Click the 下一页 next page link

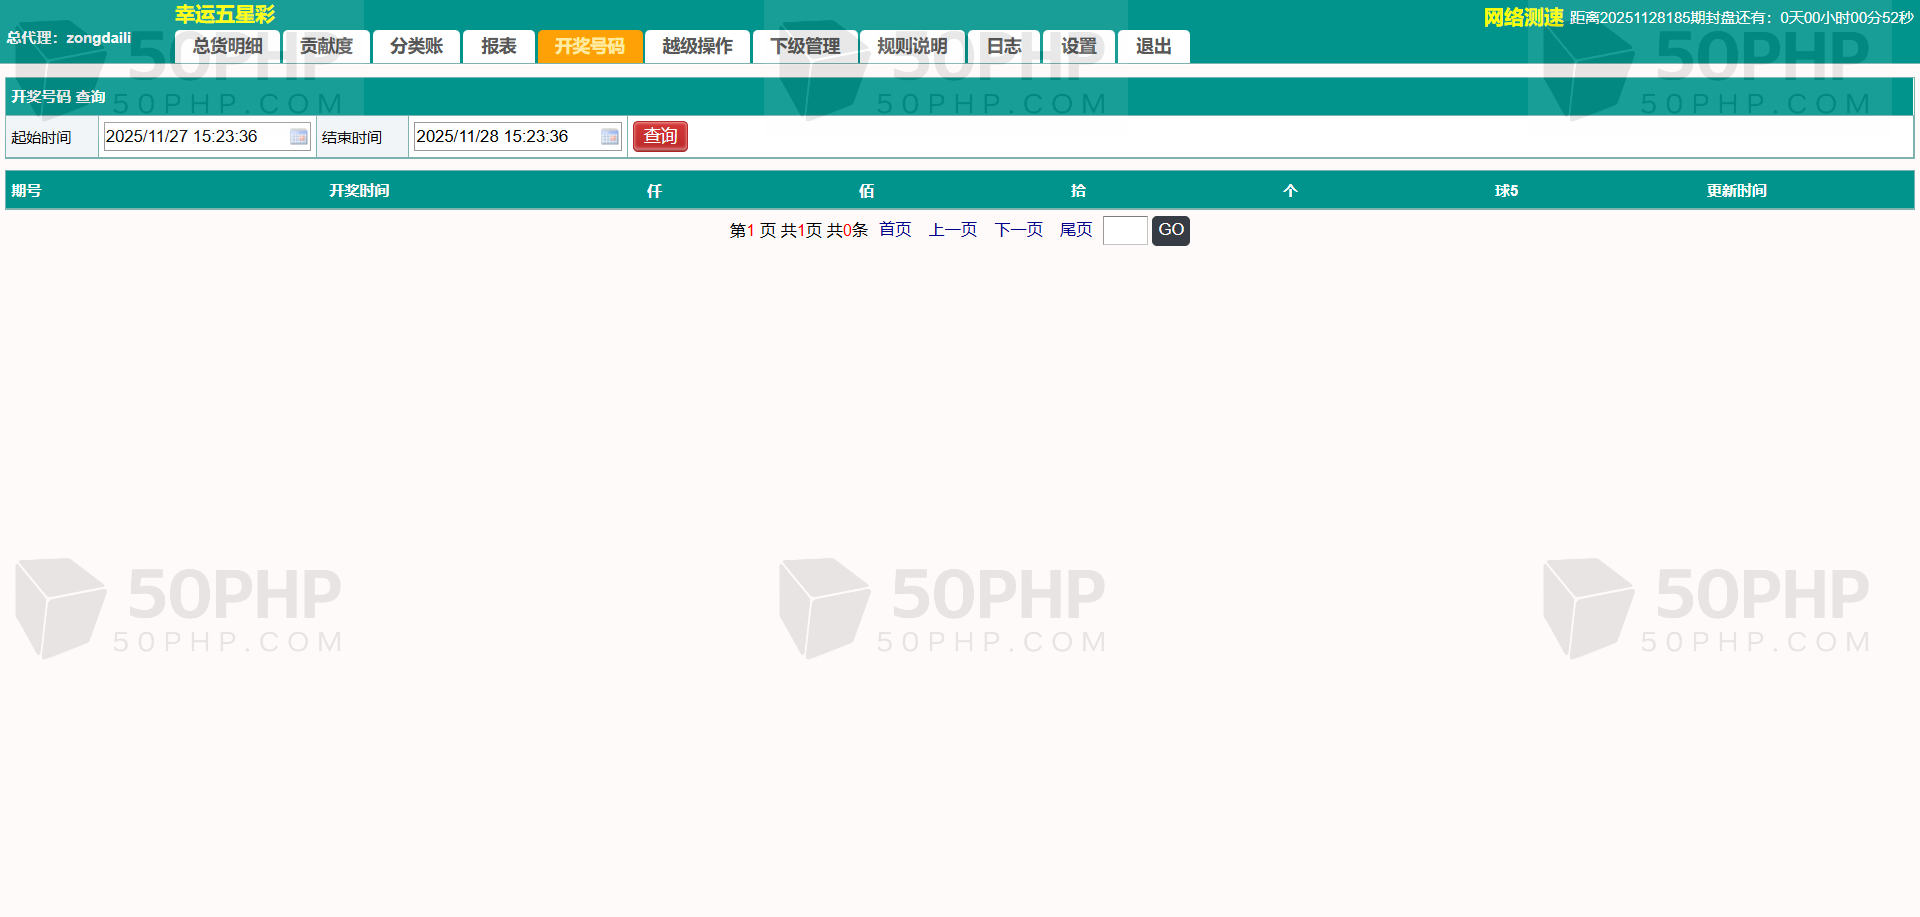(x=1018, y=230)
